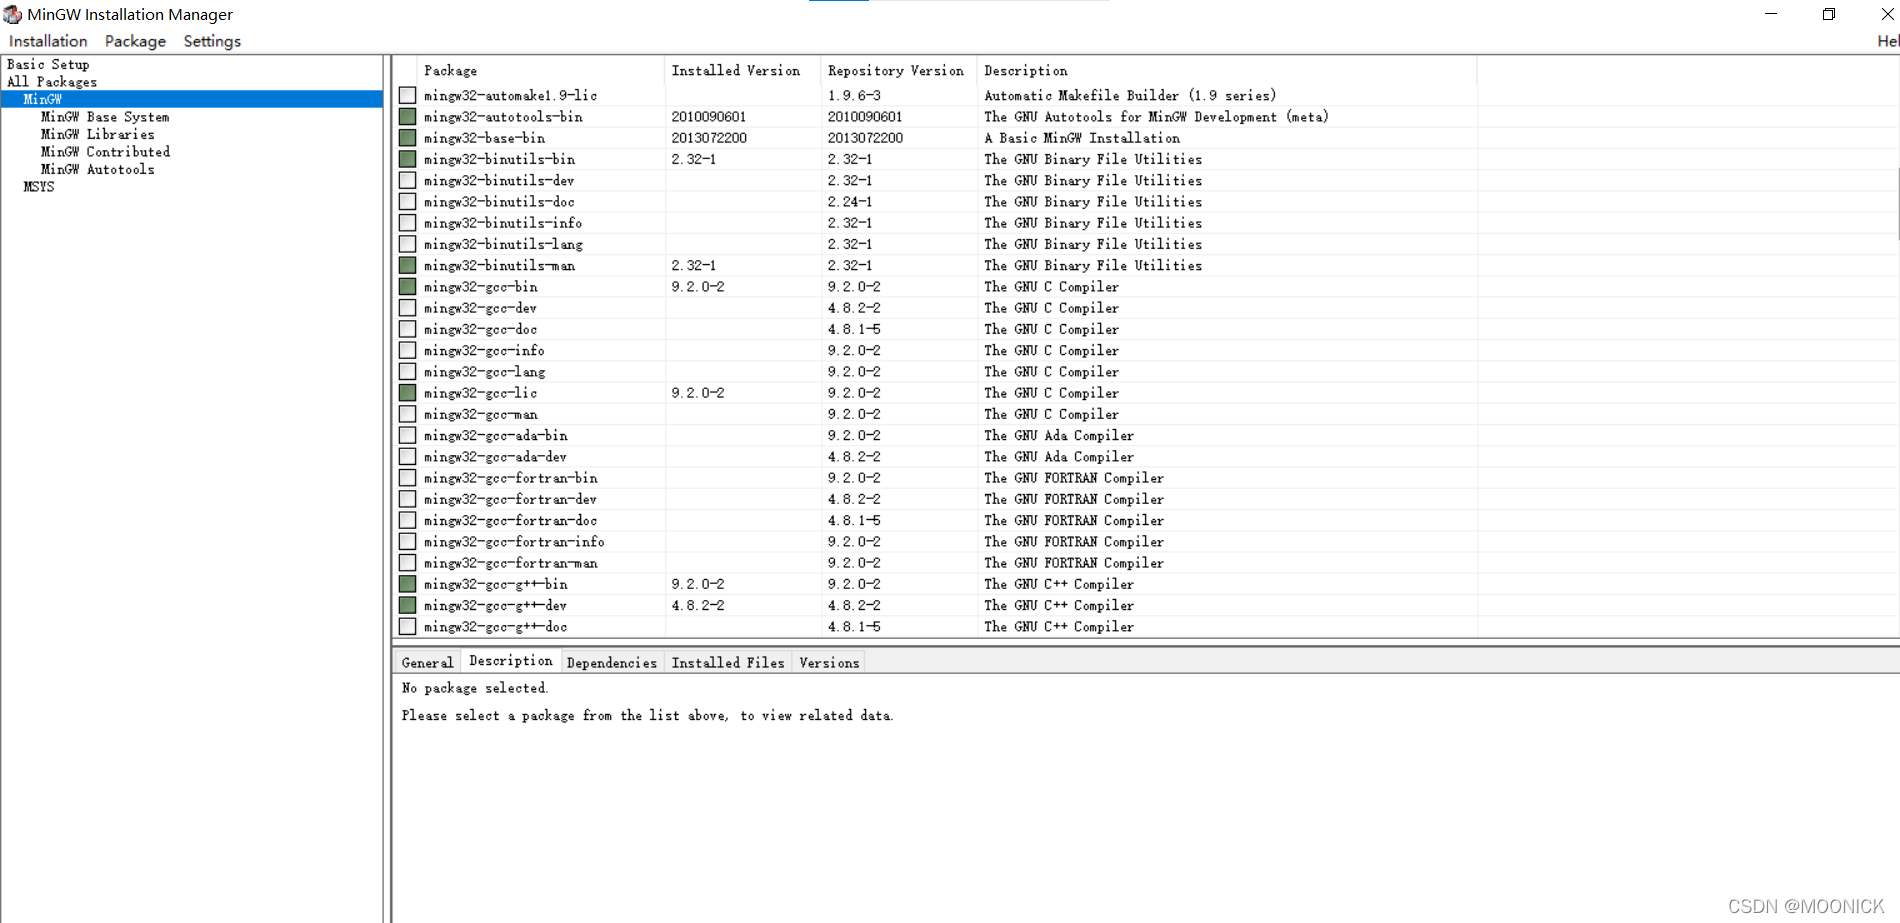Select All Packages in the tree
Screen dimensions: 1900x923
click(52, 82)
